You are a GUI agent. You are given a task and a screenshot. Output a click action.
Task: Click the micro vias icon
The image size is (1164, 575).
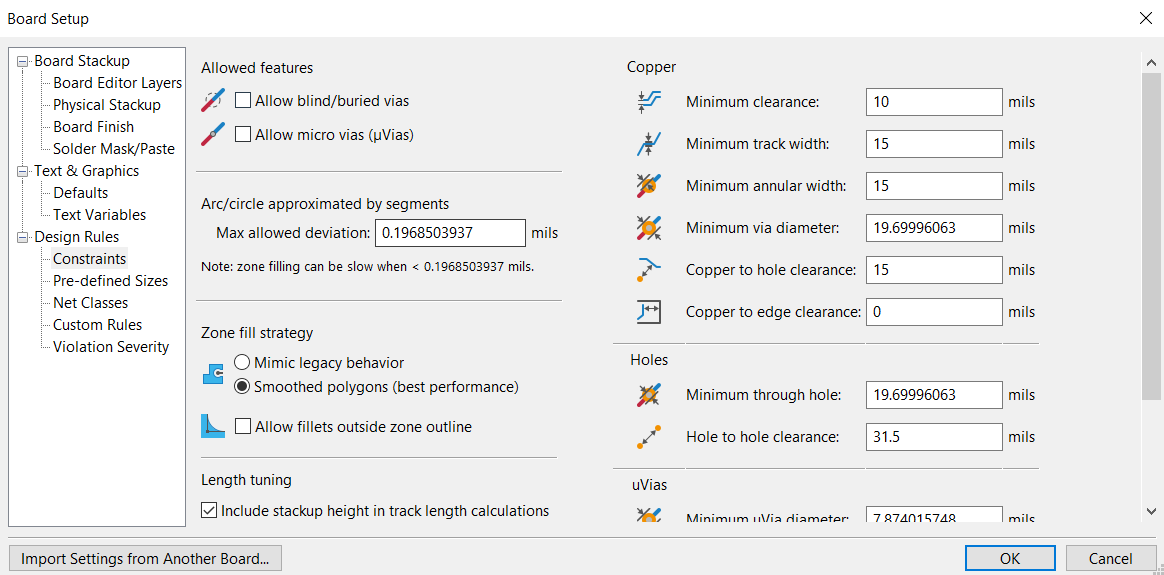click(x=213, y=135)
